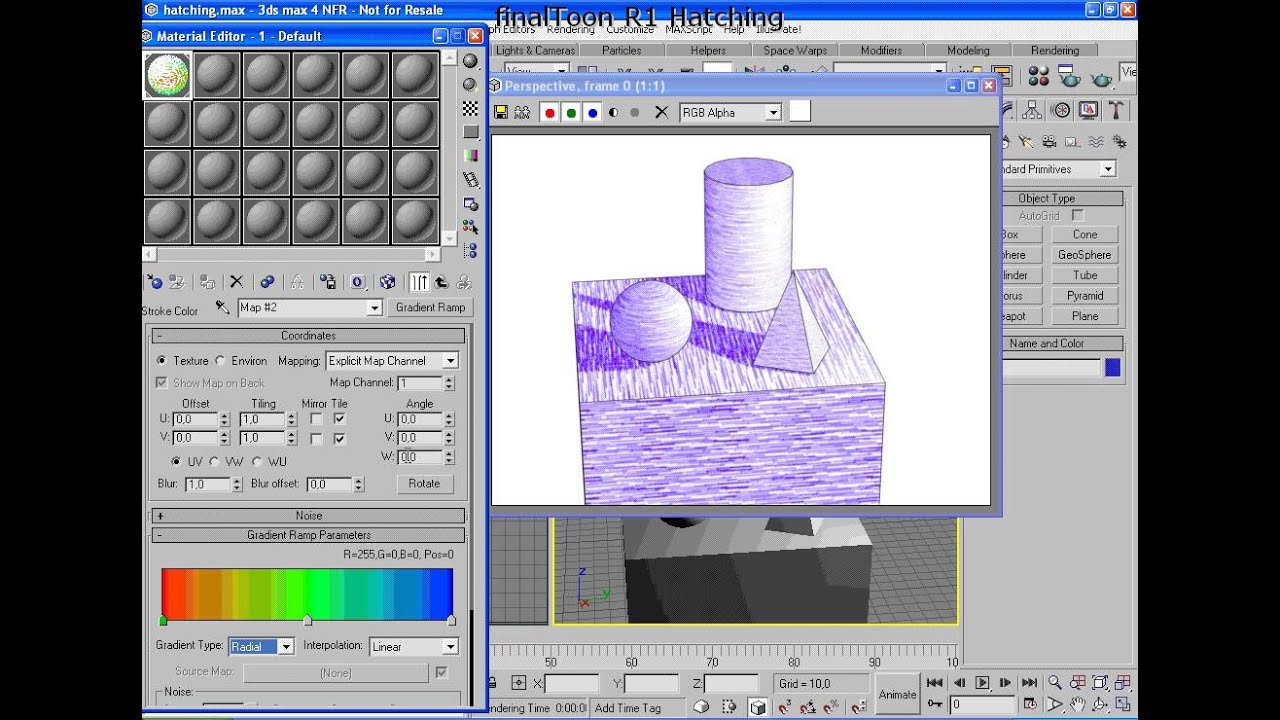Open RGB Alpha channel dropdown
The width and height of the screenshot is (1280, 720).
tap(773, 113)
